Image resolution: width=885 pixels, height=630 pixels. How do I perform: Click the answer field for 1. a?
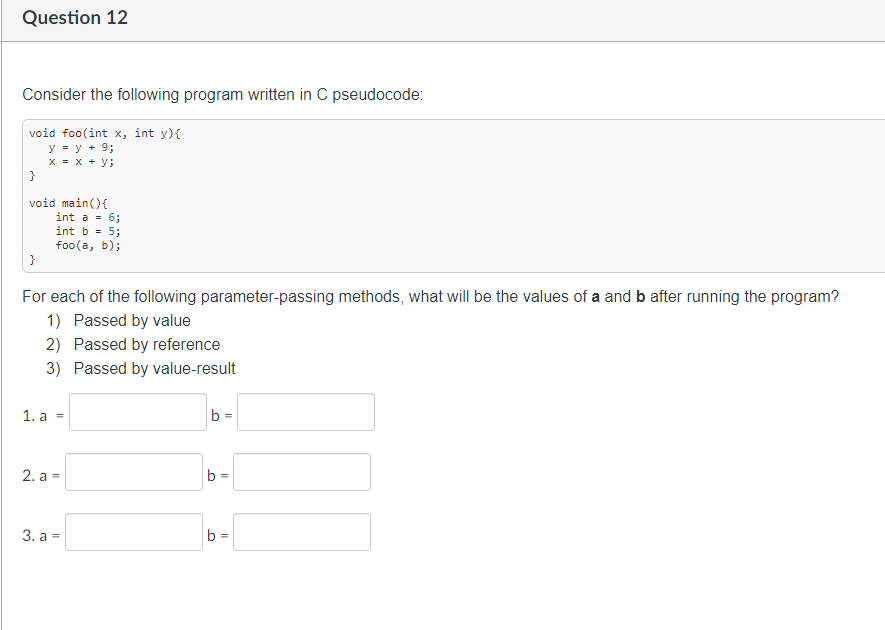click(x=137, y=412)
